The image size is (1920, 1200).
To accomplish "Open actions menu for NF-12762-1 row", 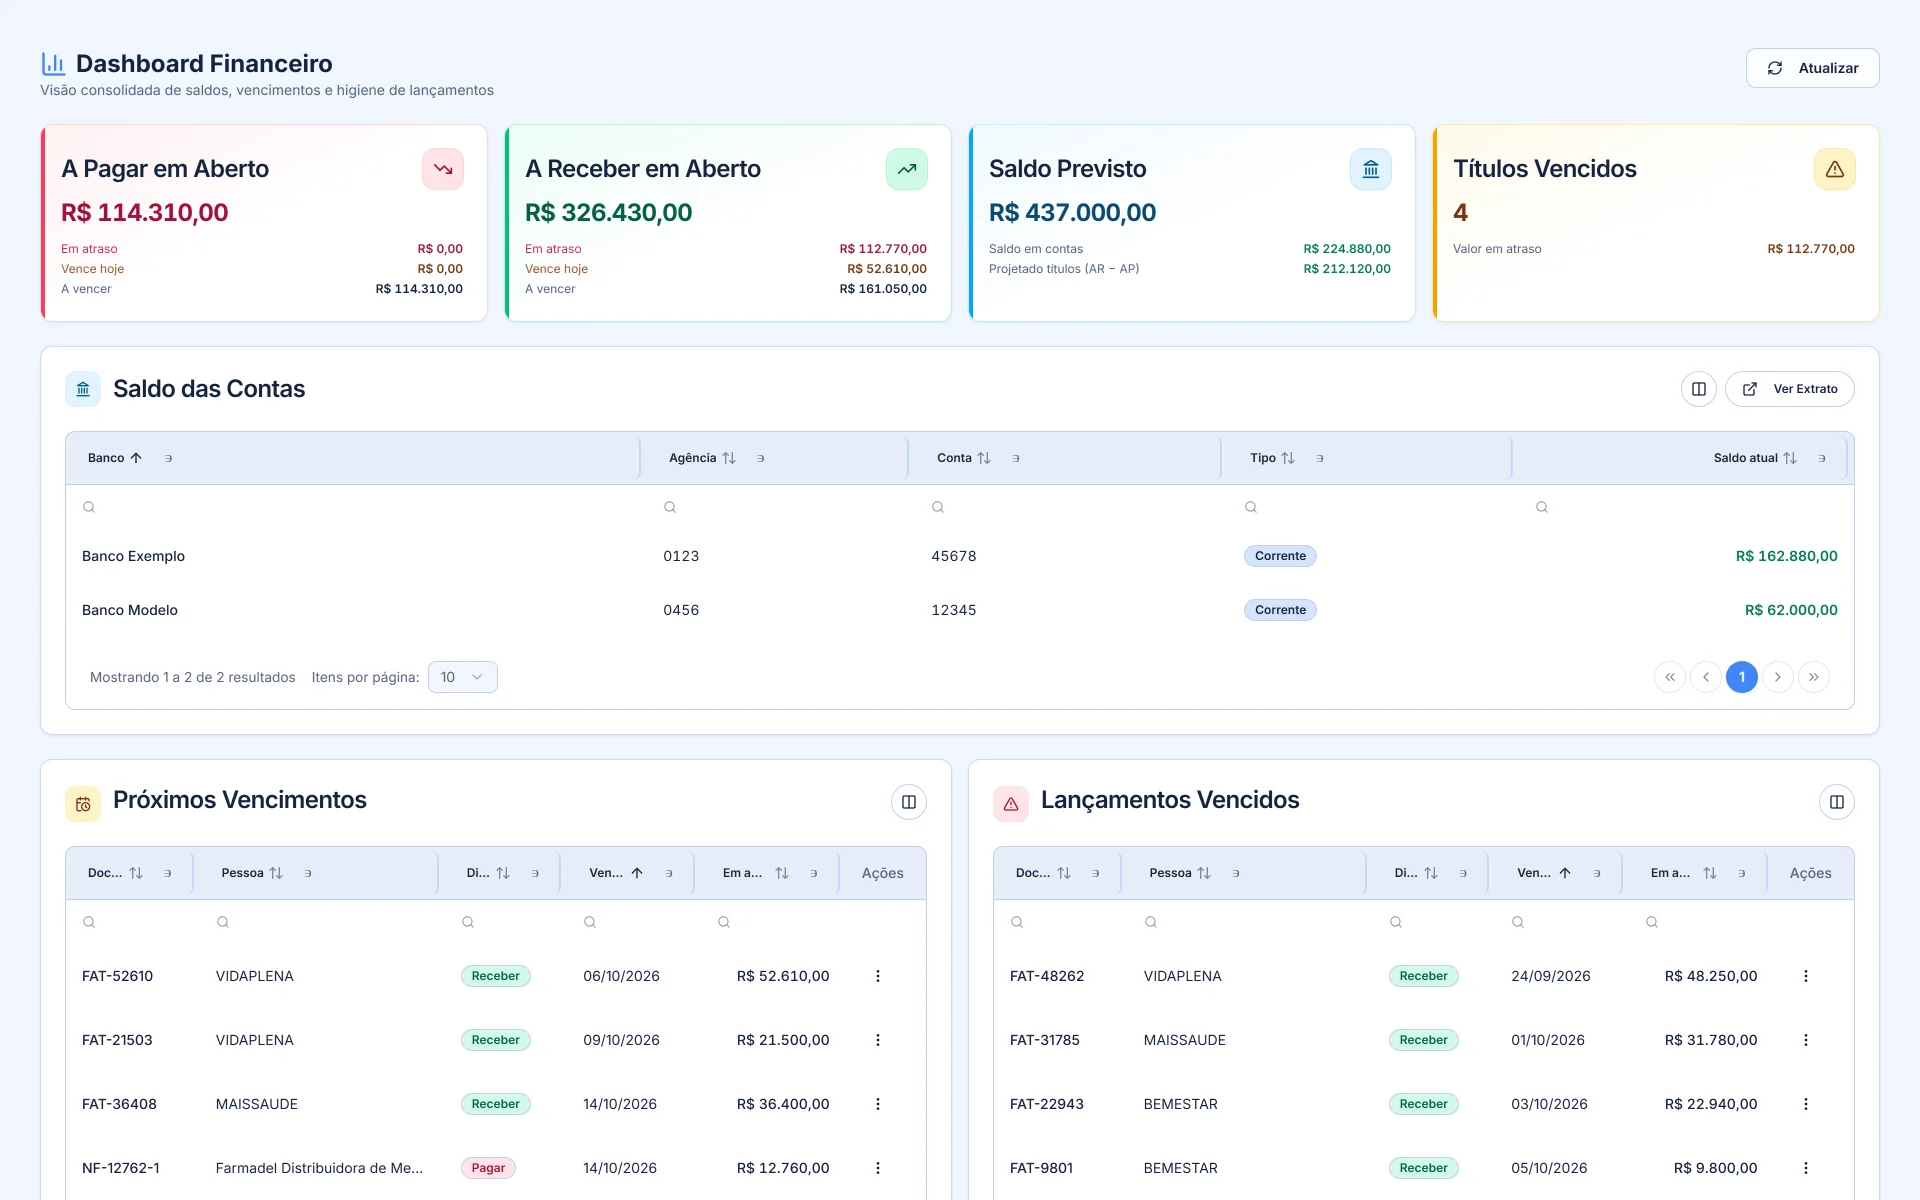I will pos(878,1168).
